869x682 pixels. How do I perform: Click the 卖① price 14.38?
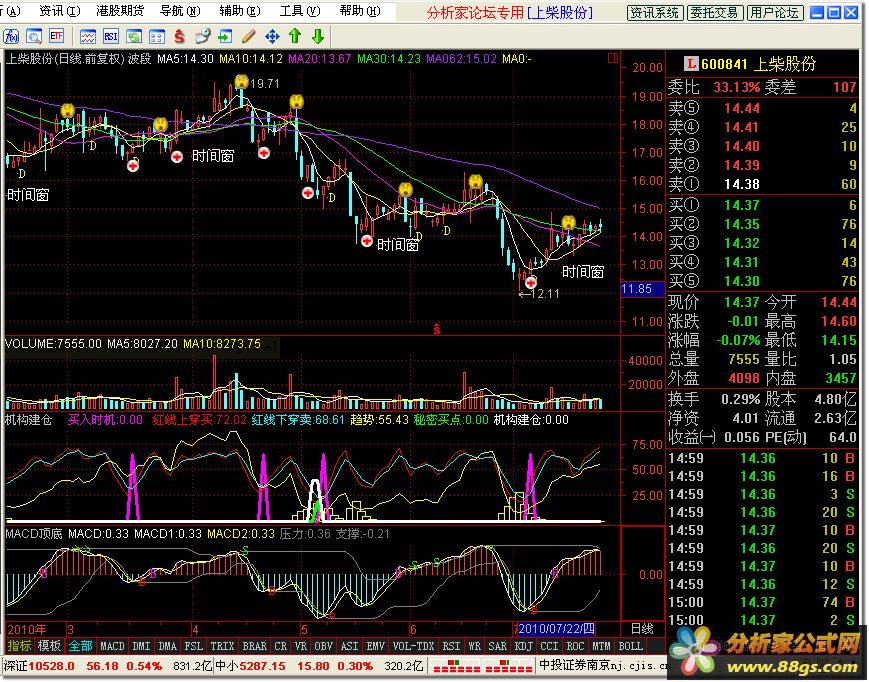742,184
